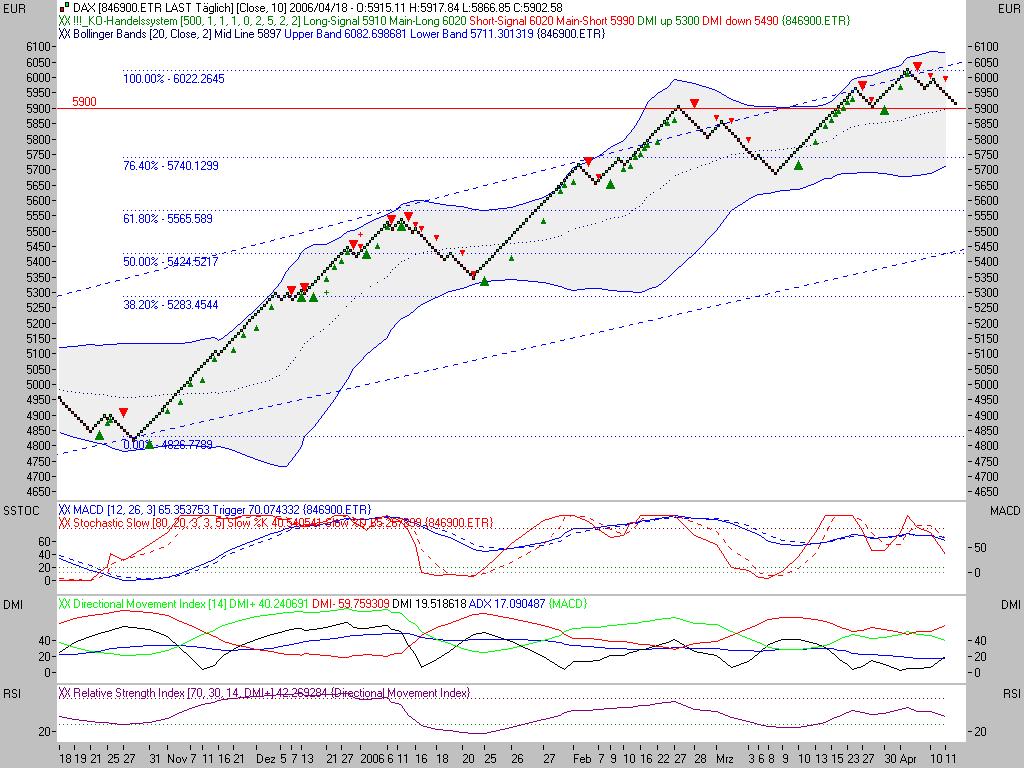Click the 61.80% - 5565.589 Fibonacci label
1024x768 pixels.
coord(168,219)
